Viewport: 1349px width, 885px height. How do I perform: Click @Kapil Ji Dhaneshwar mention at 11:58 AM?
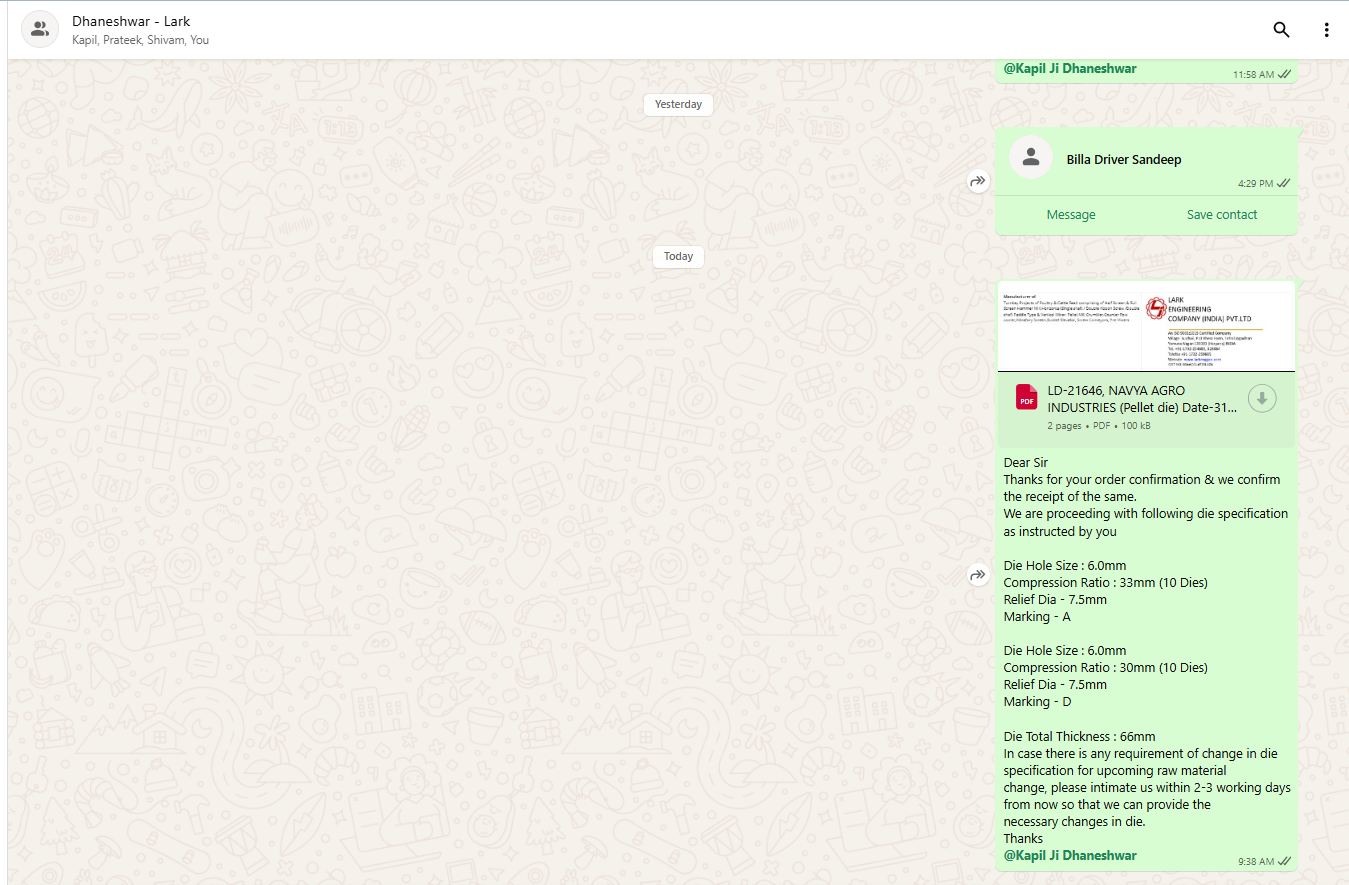[x=1070, y=69]
